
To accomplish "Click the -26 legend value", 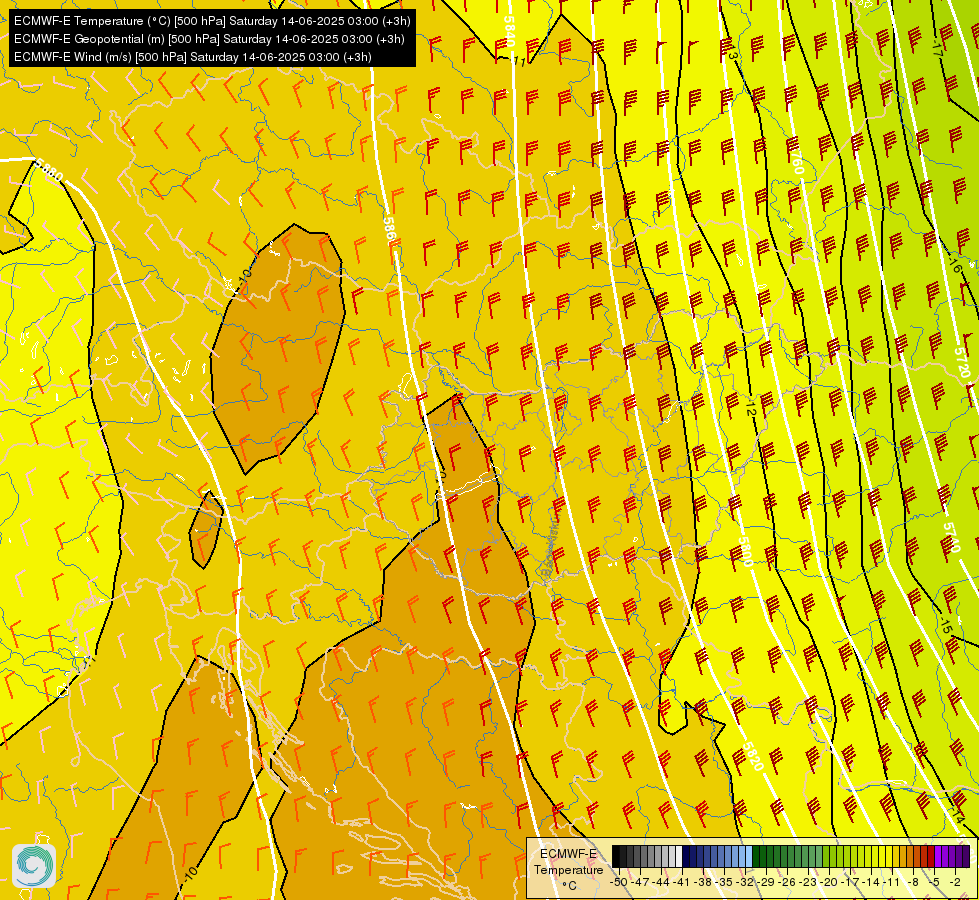I will (788, 882).
